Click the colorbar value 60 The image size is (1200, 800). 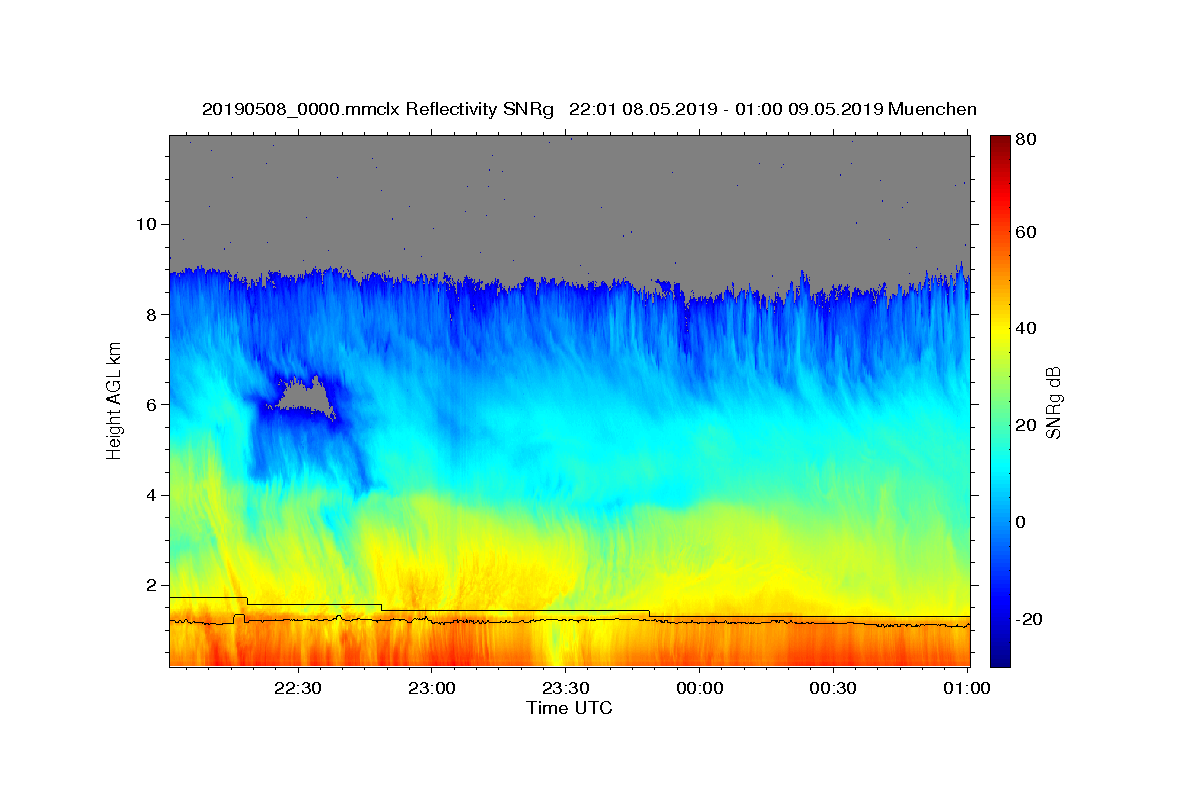pyautogui.click(x=1025, y=232)
